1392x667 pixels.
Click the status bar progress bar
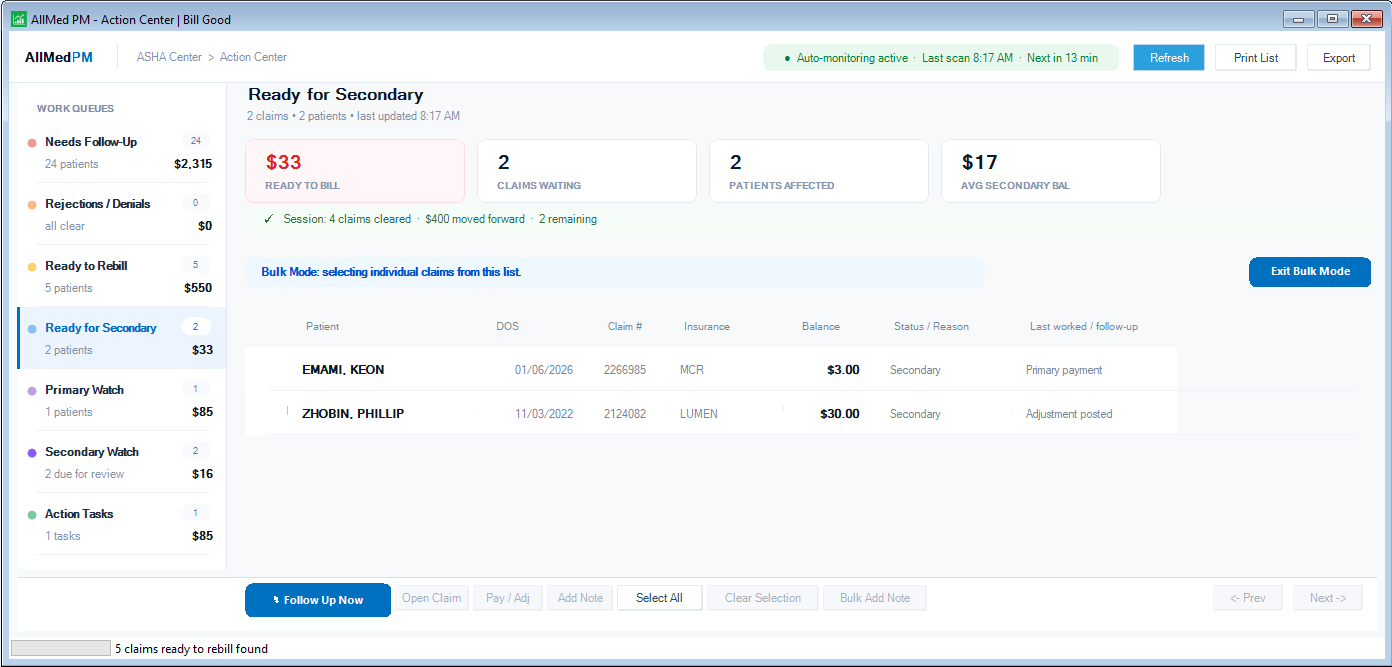pyautogui.click(x=60, y=648)
